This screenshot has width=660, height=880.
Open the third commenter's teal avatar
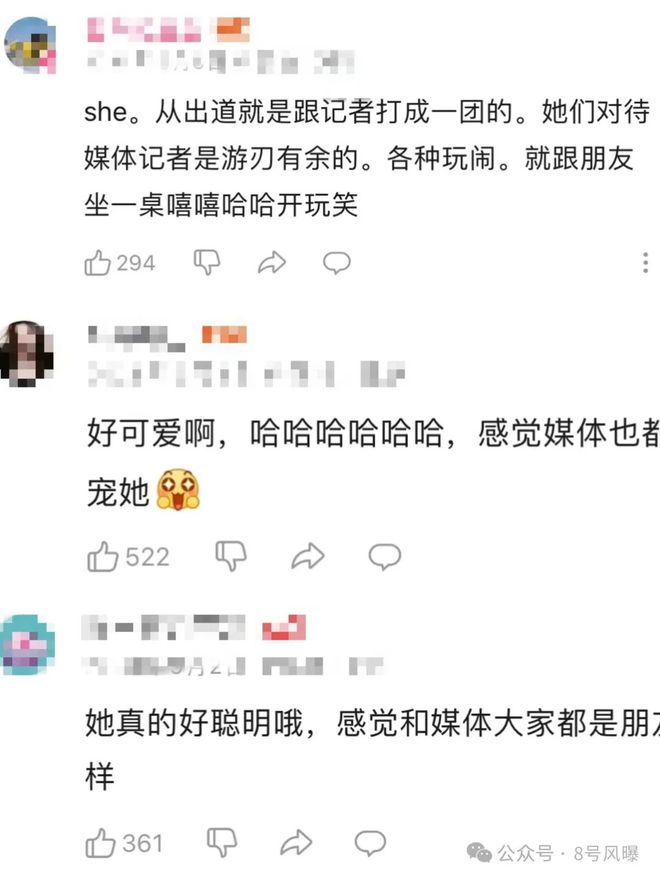coord(28,644)
